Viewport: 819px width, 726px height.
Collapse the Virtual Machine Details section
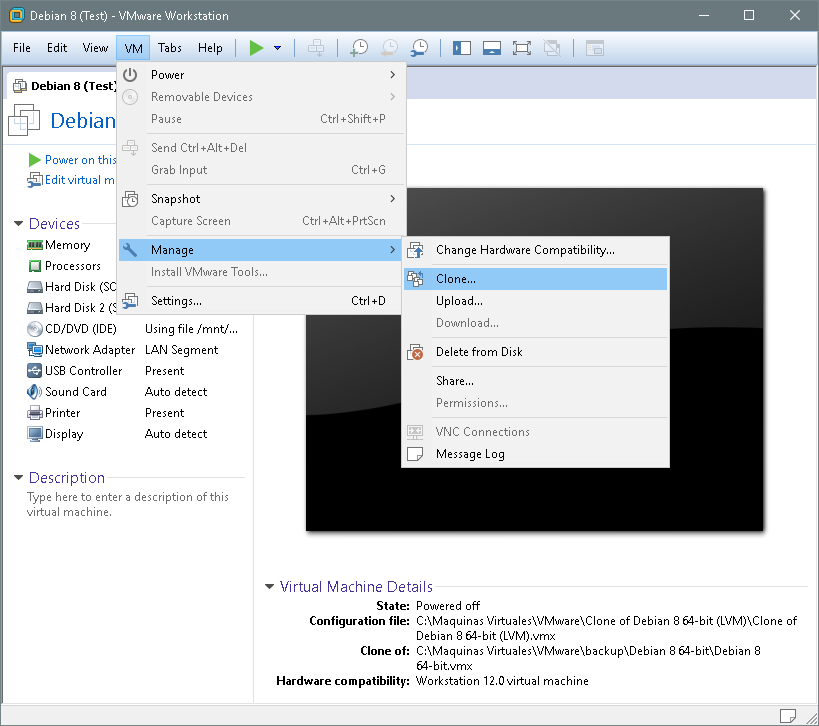coord(270,587)
